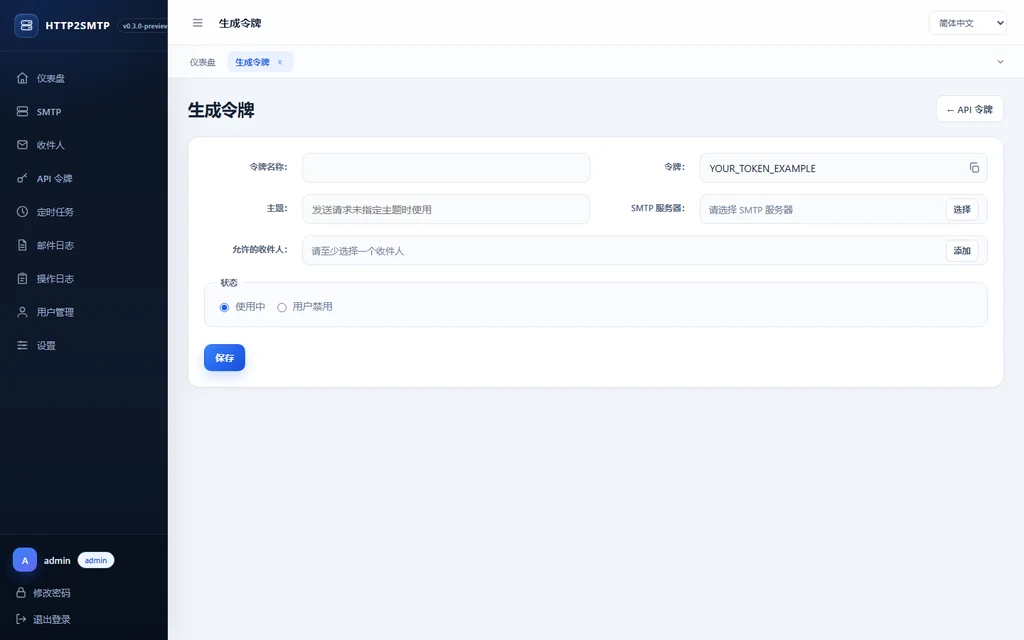Click the API 令牌 key icon
The image size is (1024, 640).
[x=22, y=178]
